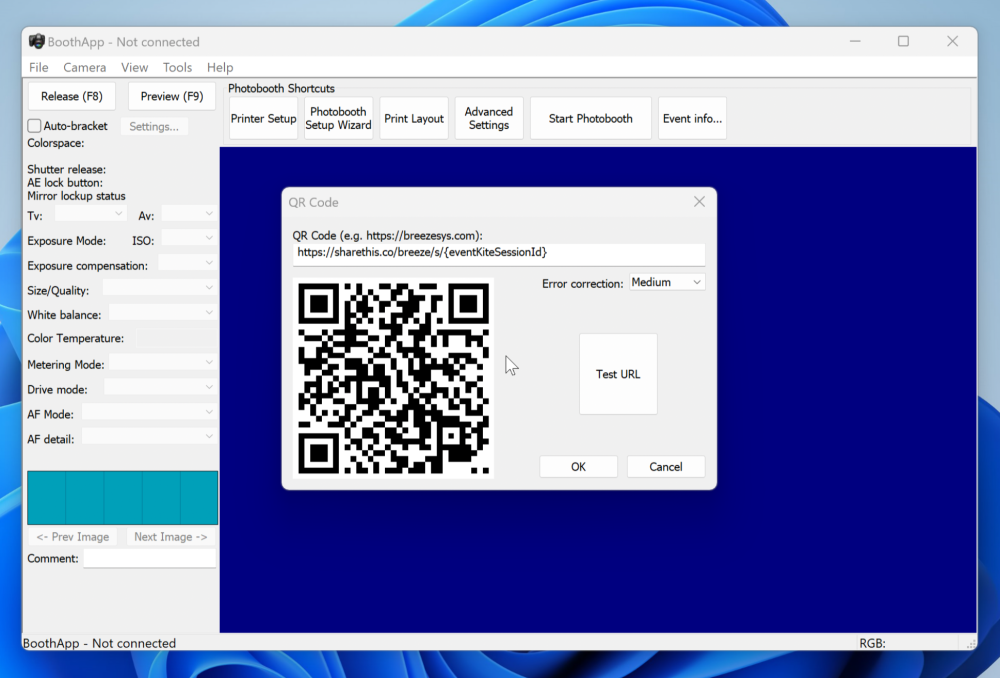Click the Test URL button

pyautogui.click(x=618, y=374)
